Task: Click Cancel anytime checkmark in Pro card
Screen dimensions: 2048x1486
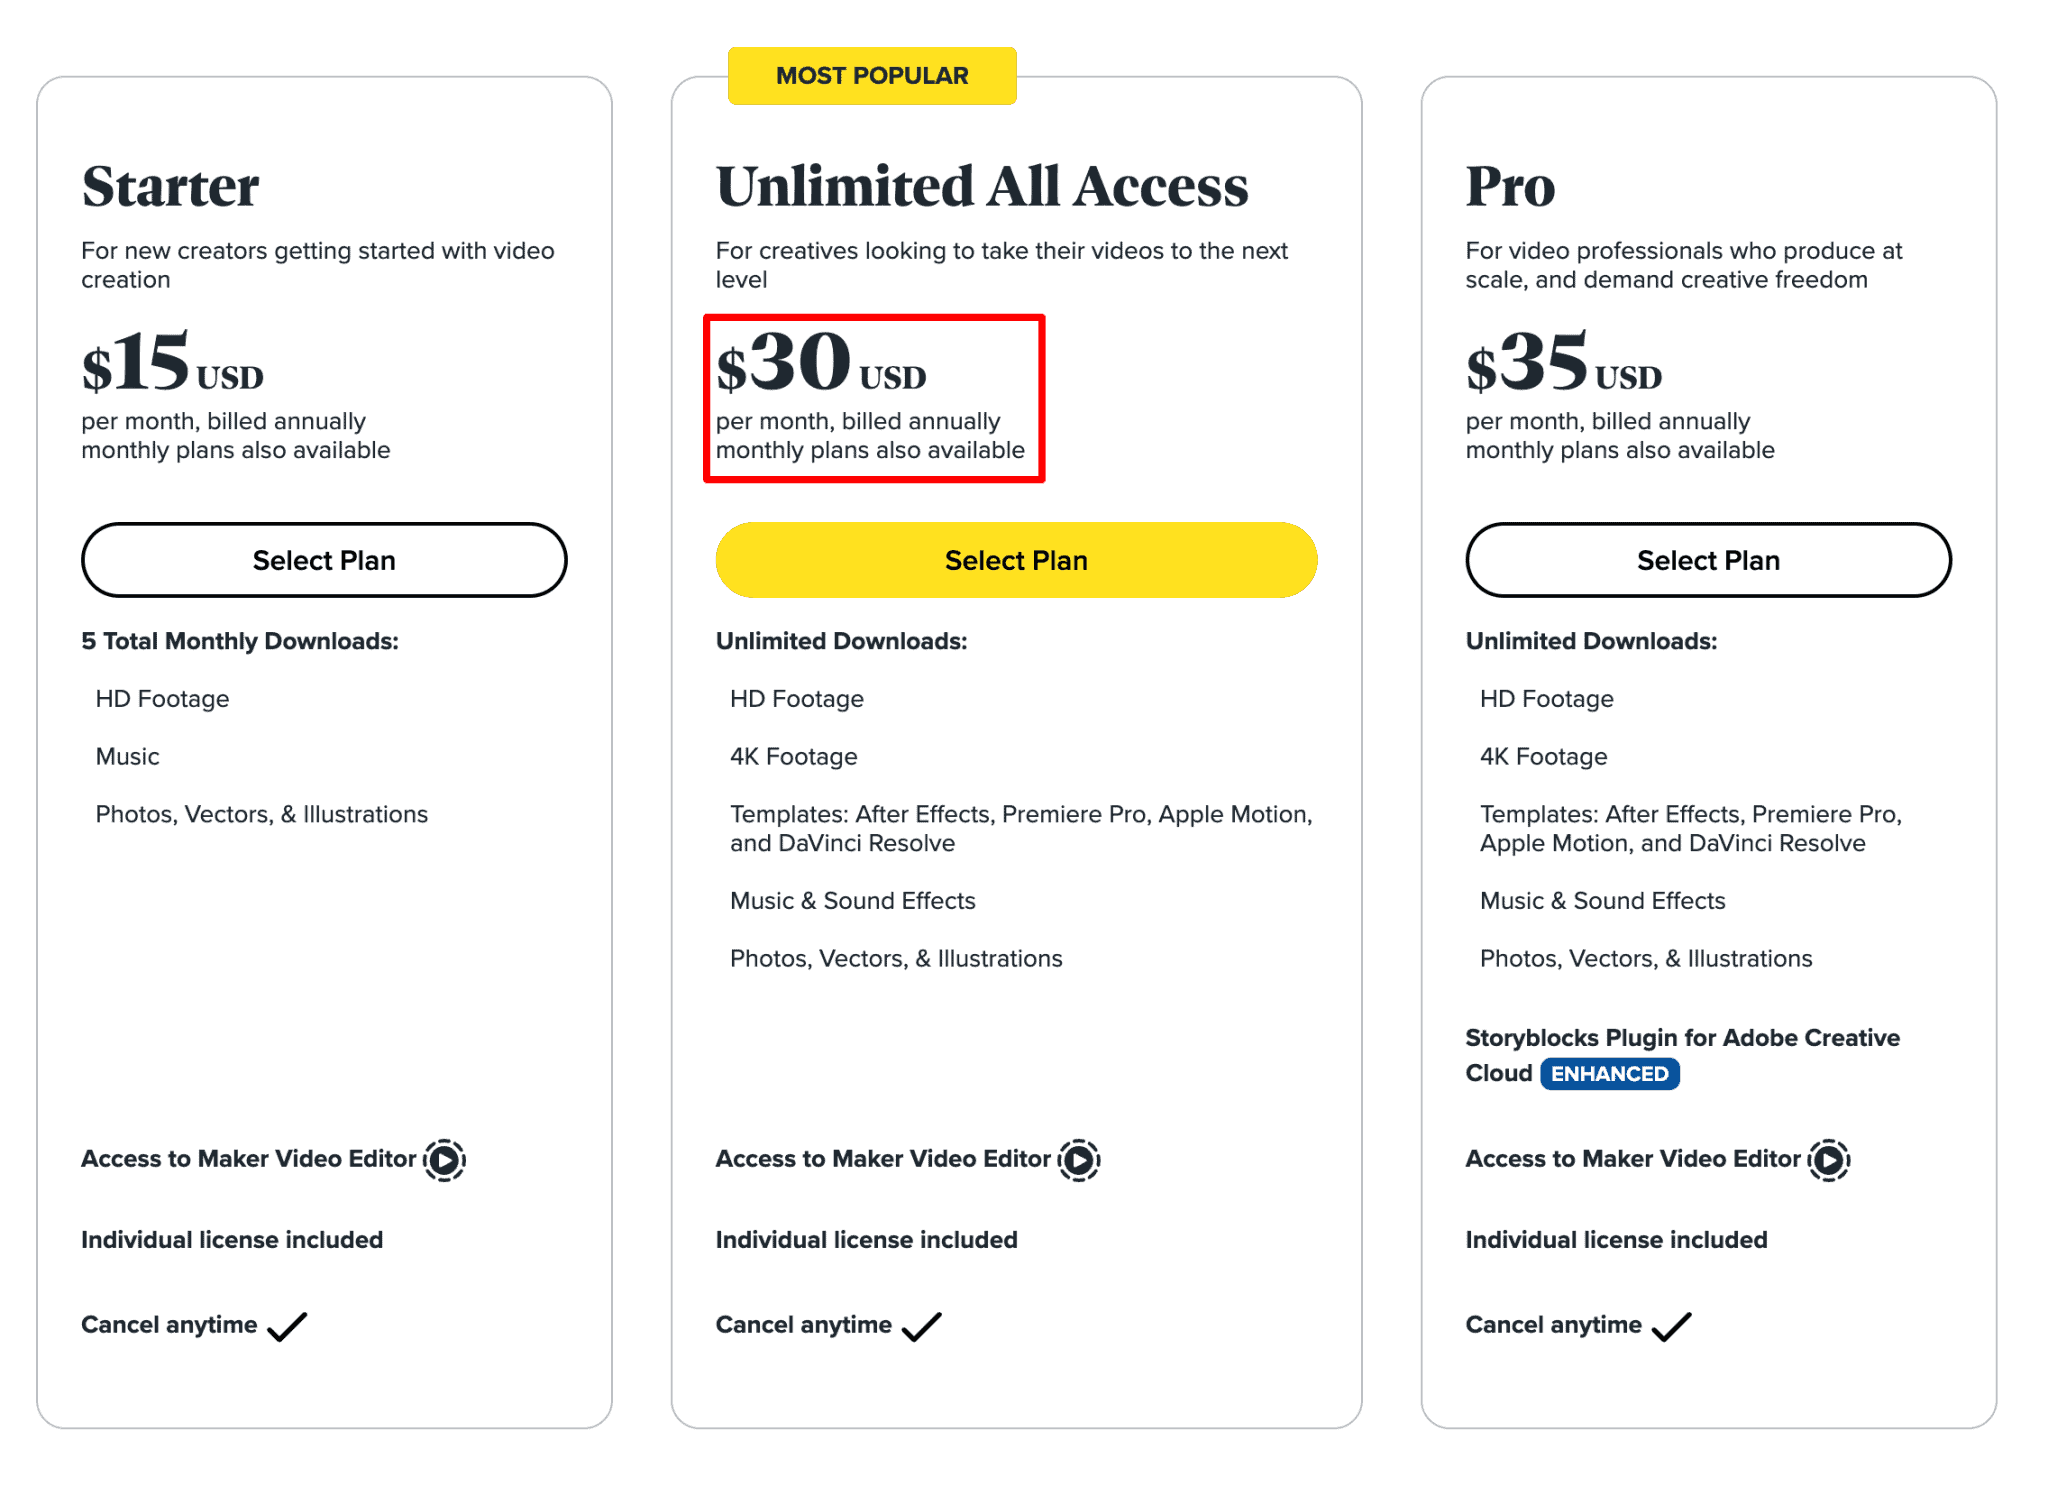Action: pos(1671,1326)
